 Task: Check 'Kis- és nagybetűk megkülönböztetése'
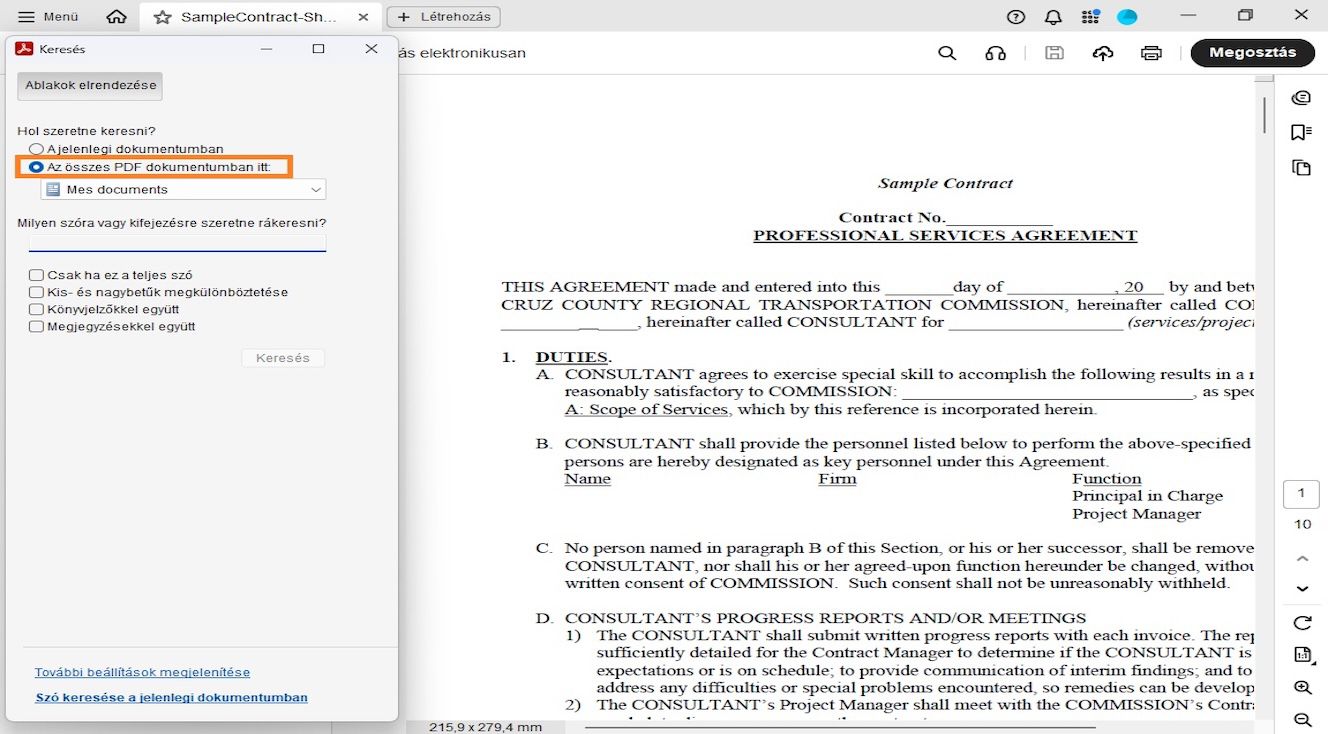tap(36, 291)
